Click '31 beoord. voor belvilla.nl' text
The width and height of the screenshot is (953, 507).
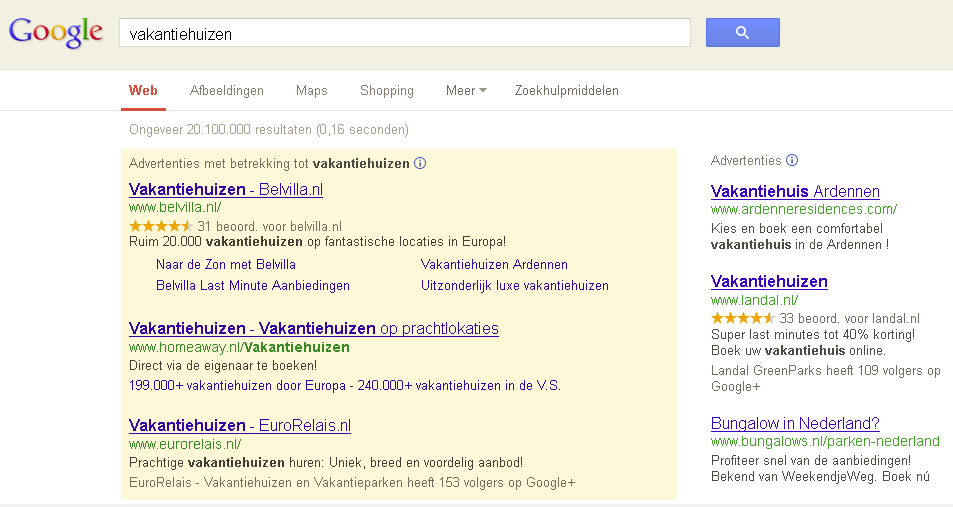tap(270, 227)
